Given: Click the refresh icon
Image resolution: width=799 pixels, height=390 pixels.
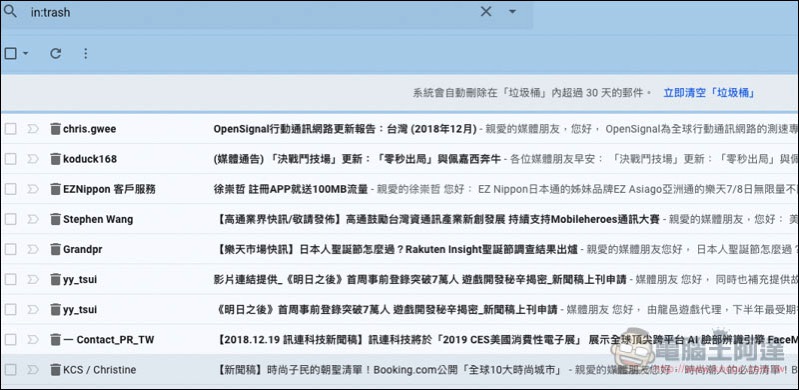Looking at the screenshot, I should 56,53.
